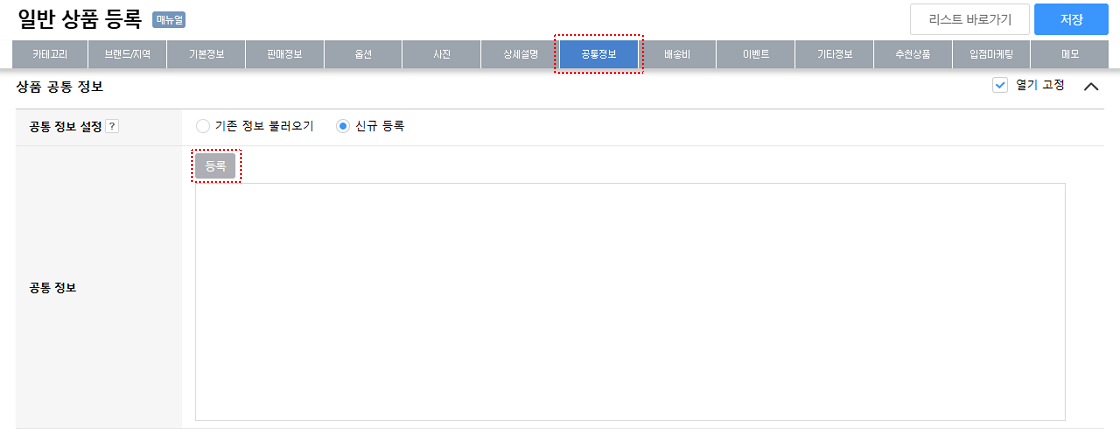
Task: Save with the blue 저장 button
Action: pos(1071,20)
